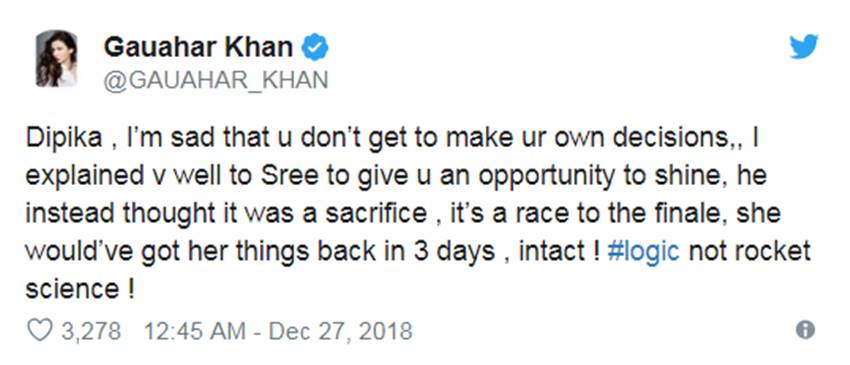Like the tweet with the heart icon
Image resolution: width=850 pixels, height=365 pixels.
click(40, 330)
